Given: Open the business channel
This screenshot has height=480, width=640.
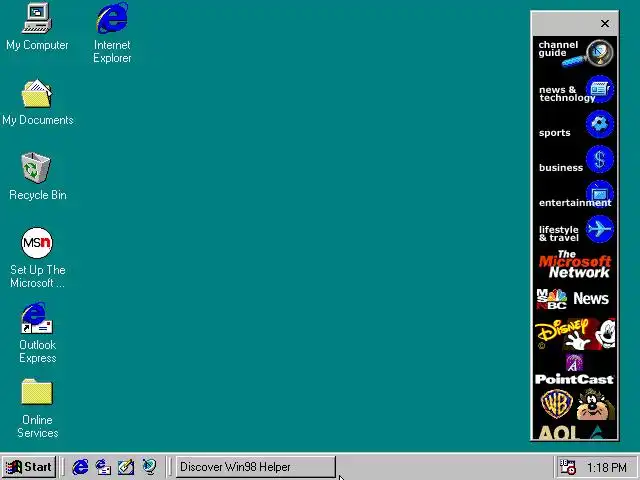Looking at the screenshot, I should coord(575,159).
